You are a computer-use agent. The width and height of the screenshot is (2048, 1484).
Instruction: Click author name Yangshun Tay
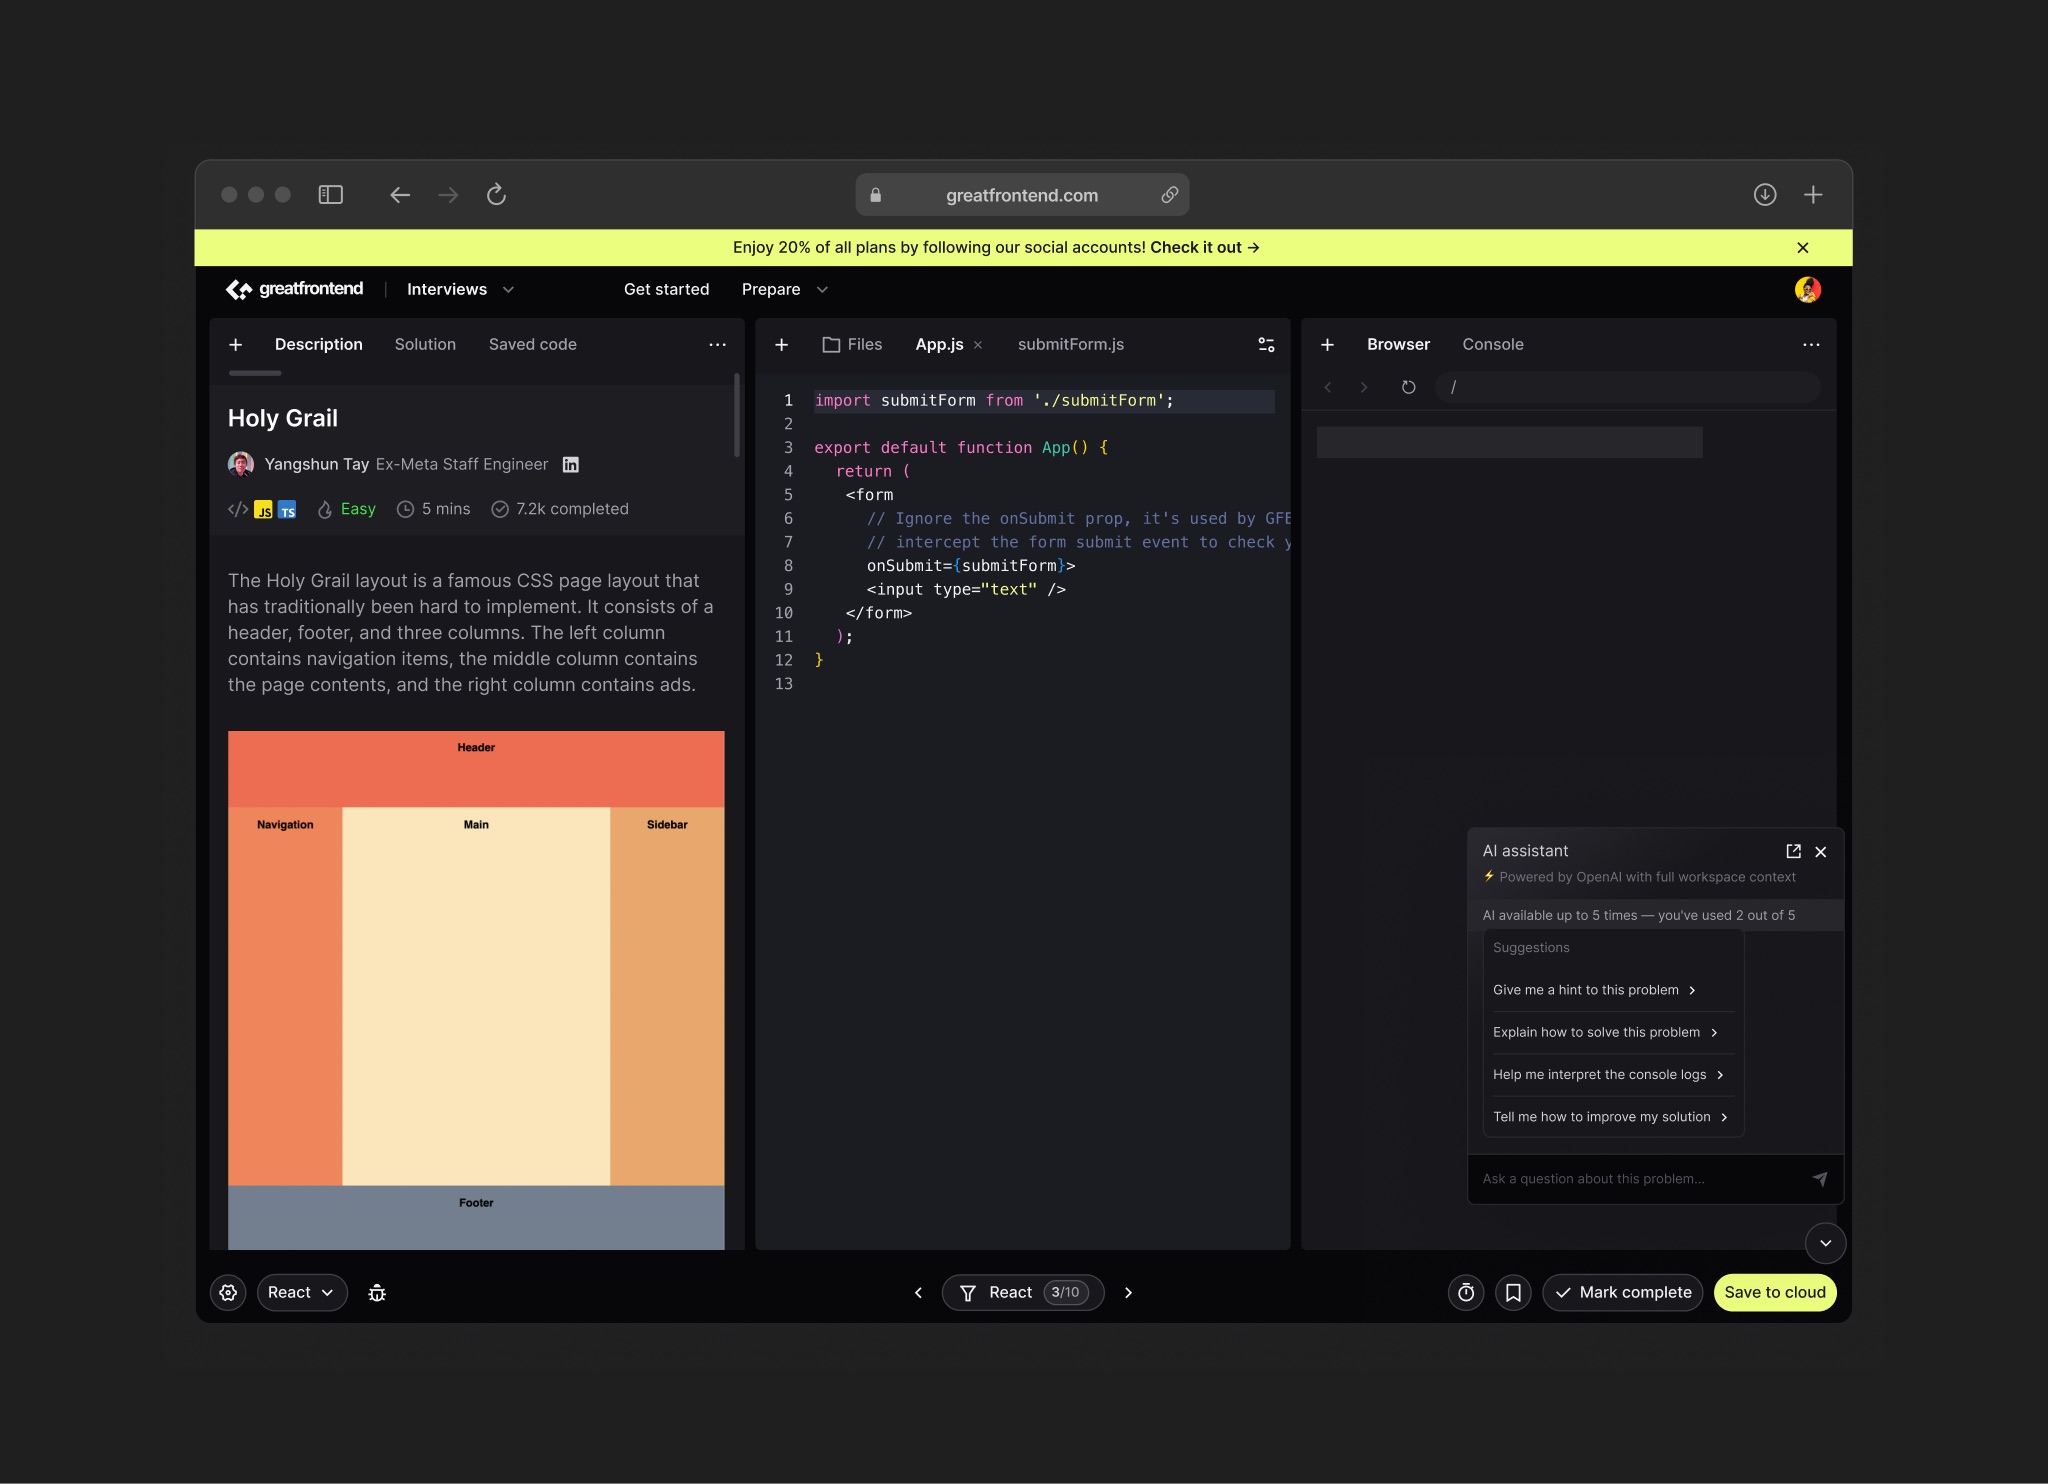316,465
